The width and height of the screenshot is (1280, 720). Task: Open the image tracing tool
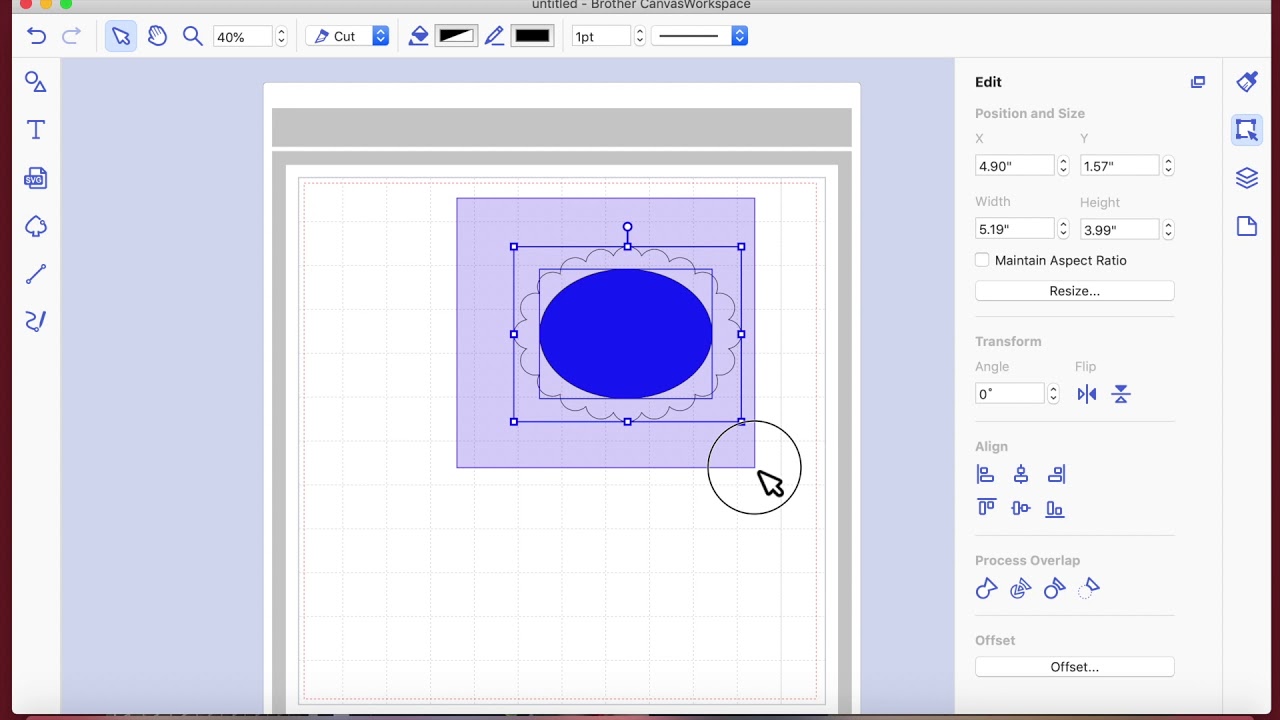36,226
